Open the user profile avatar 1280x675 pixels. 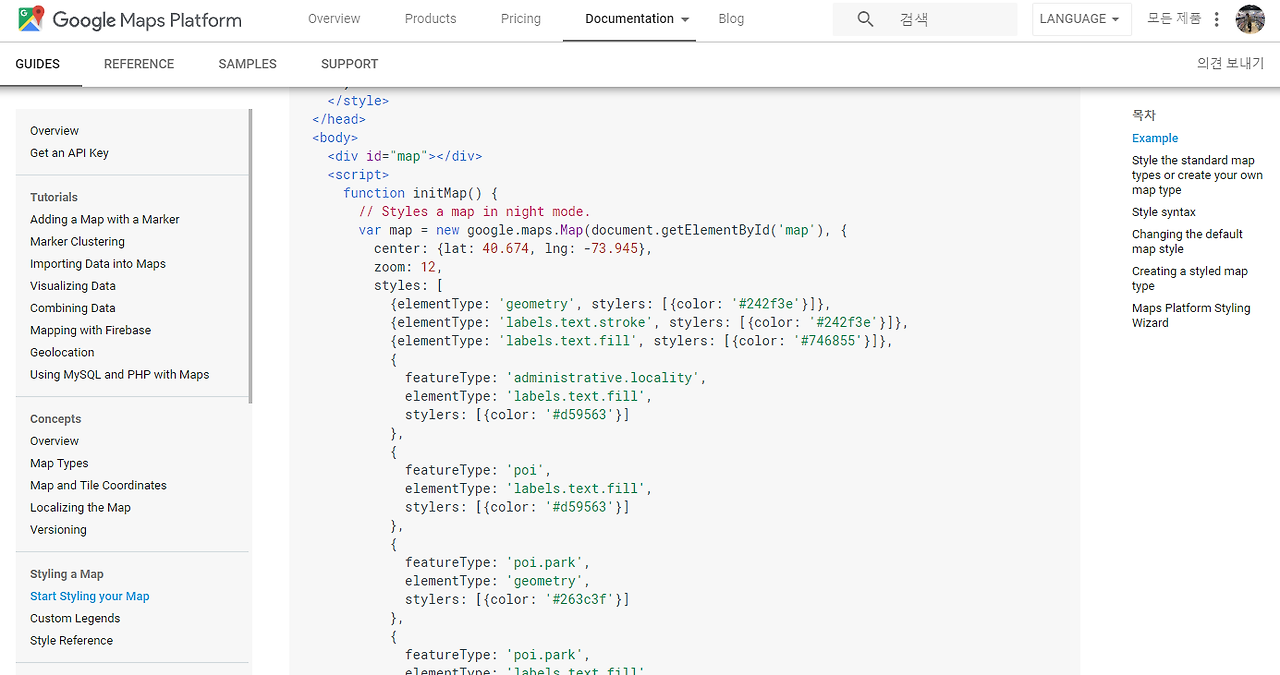pos(1250,19)
